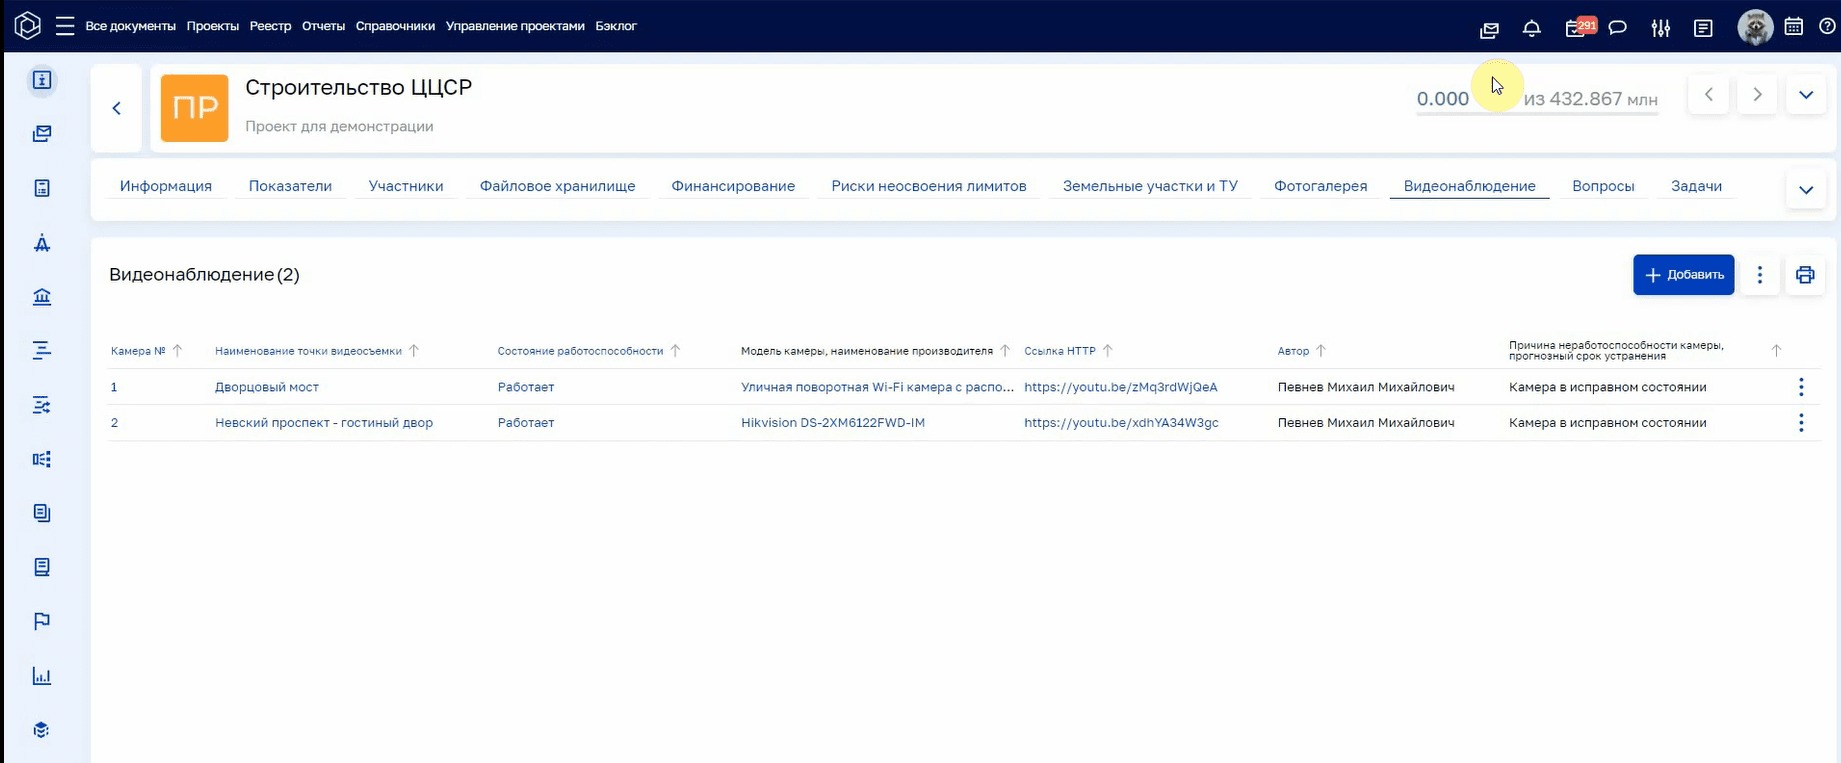Viewport: 1841px width, 763px height.
Task: Open the Справочники menu
Action: 395,26
